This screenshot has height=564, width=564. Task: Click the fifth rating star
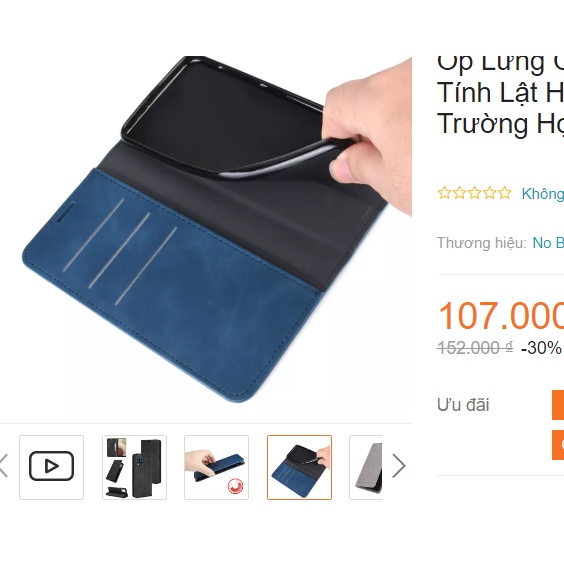[x=505, y=193]
